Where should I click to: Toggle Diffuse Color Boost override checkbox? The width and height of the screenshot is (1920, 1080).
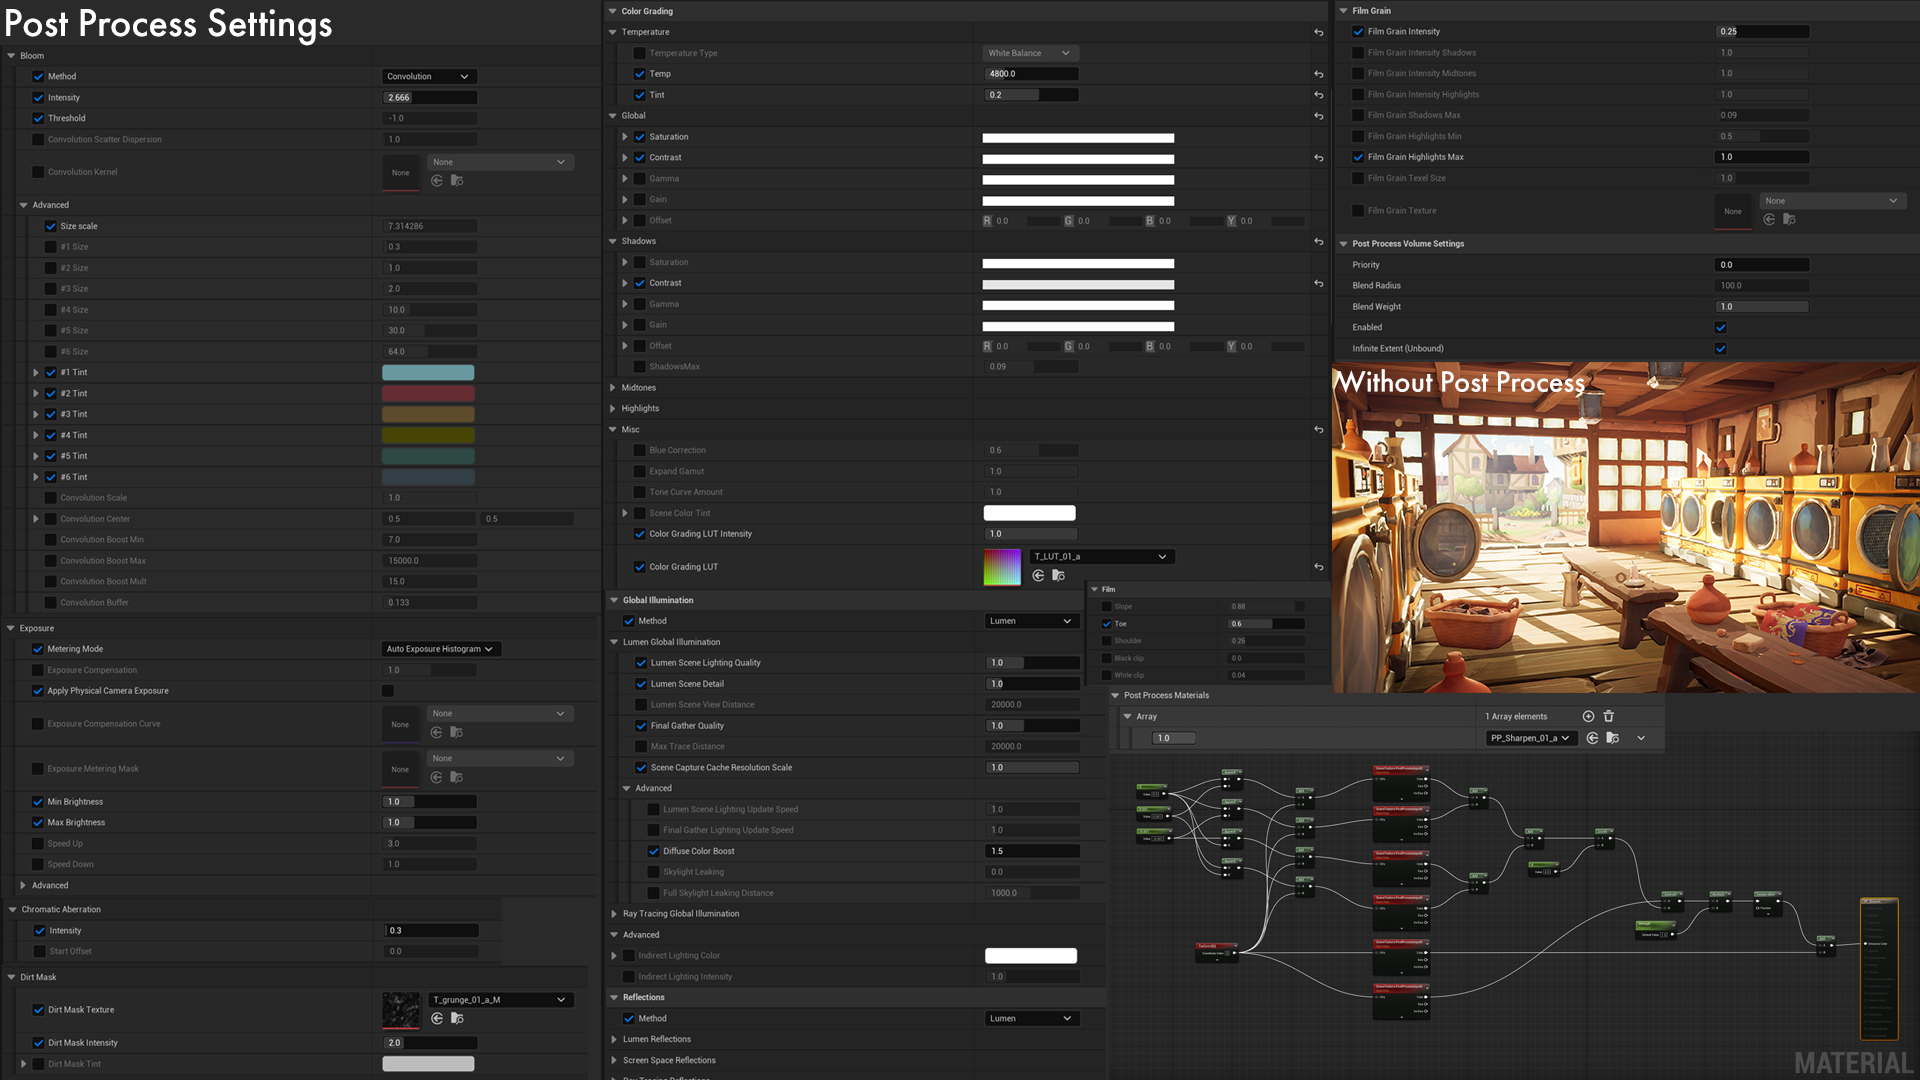(653, 851)
